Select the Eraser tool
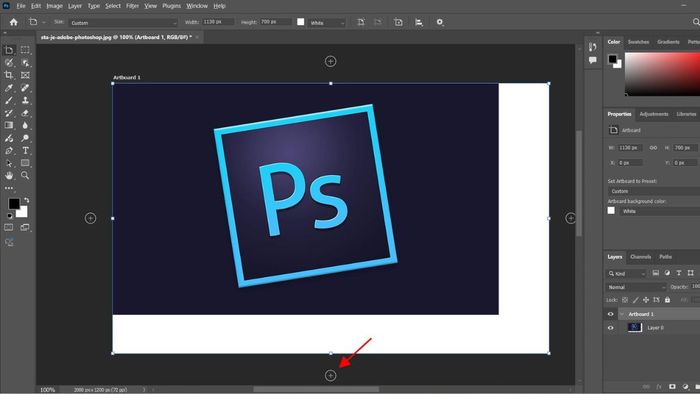Screen dimensions: 700x394 [25, 113]
